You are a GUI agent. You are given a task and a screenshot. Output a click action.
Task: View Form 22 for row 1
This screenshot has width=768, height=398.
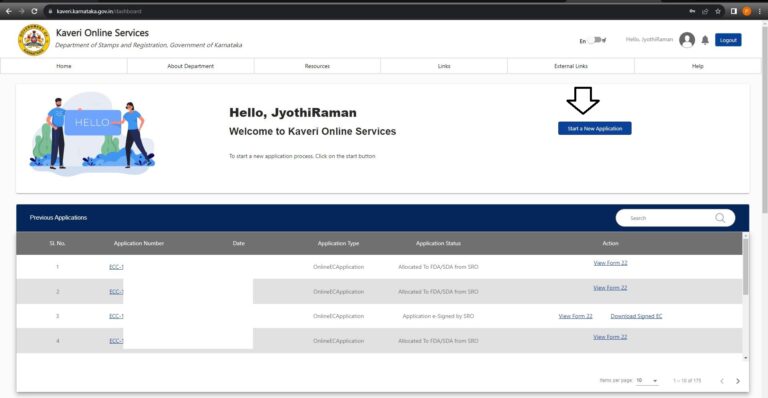click(x=610, y=263)
